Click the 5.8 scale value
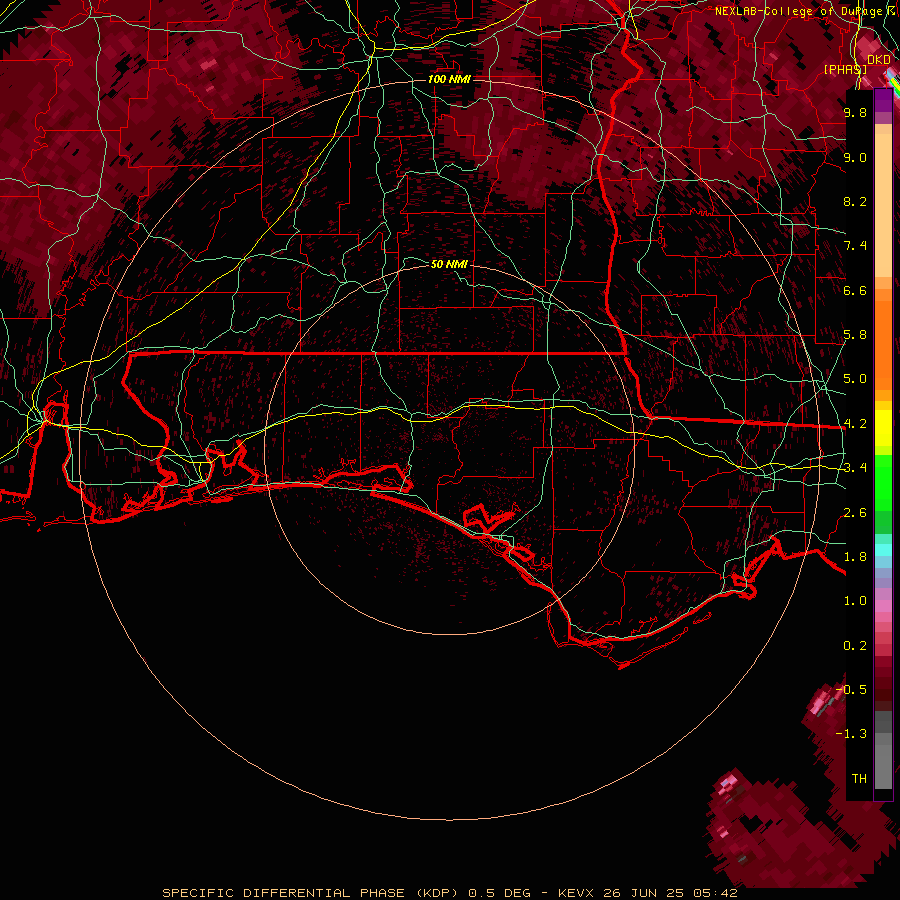This screenshot has width=900, height=900. click(x=855, y=335)
